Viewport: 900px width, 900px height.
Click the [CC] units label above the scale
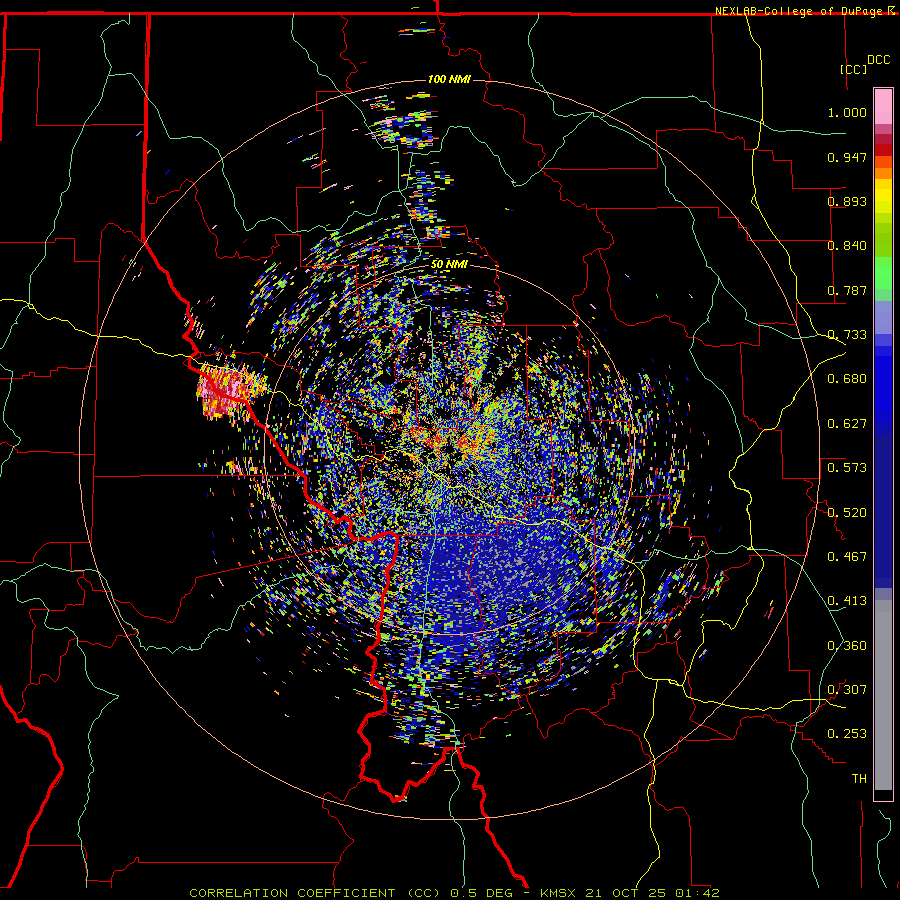coord(853,69)
